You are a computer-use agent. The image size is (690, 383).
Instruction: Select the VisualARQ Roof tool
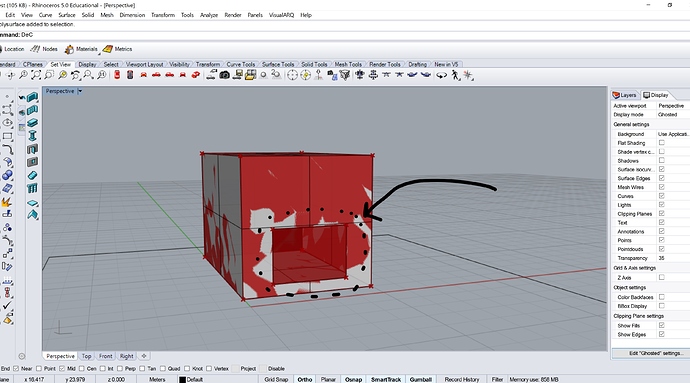[33, 215]
